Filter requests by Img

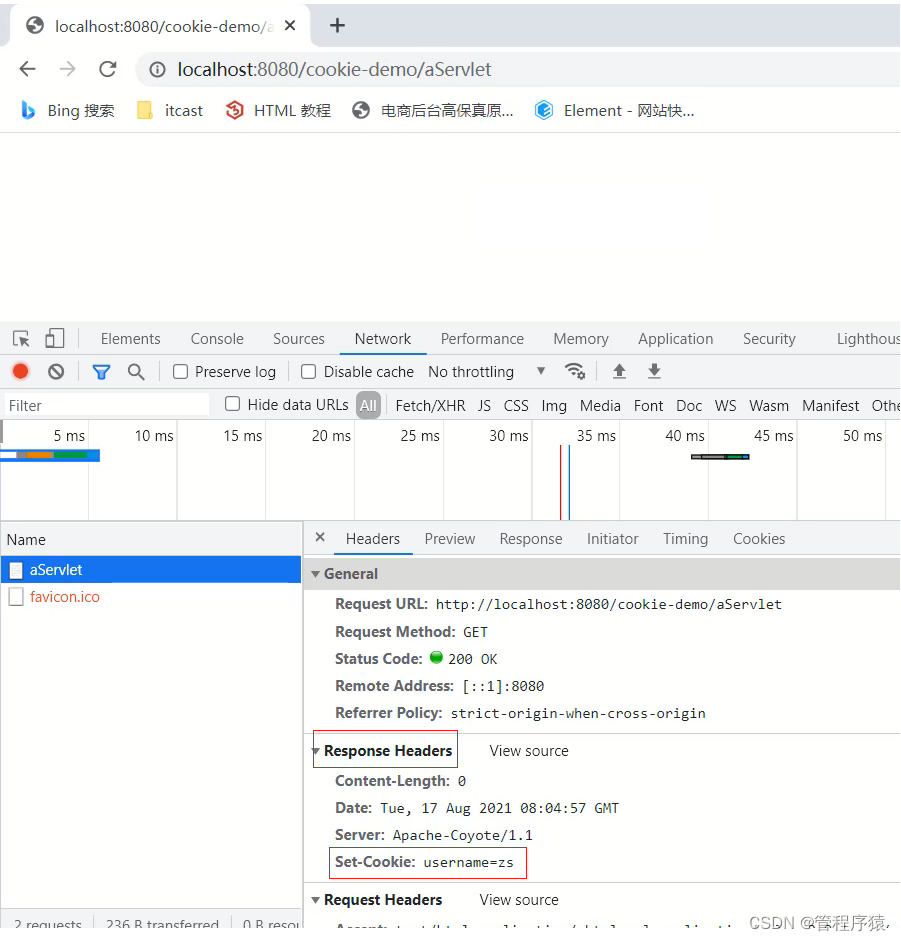553,406
